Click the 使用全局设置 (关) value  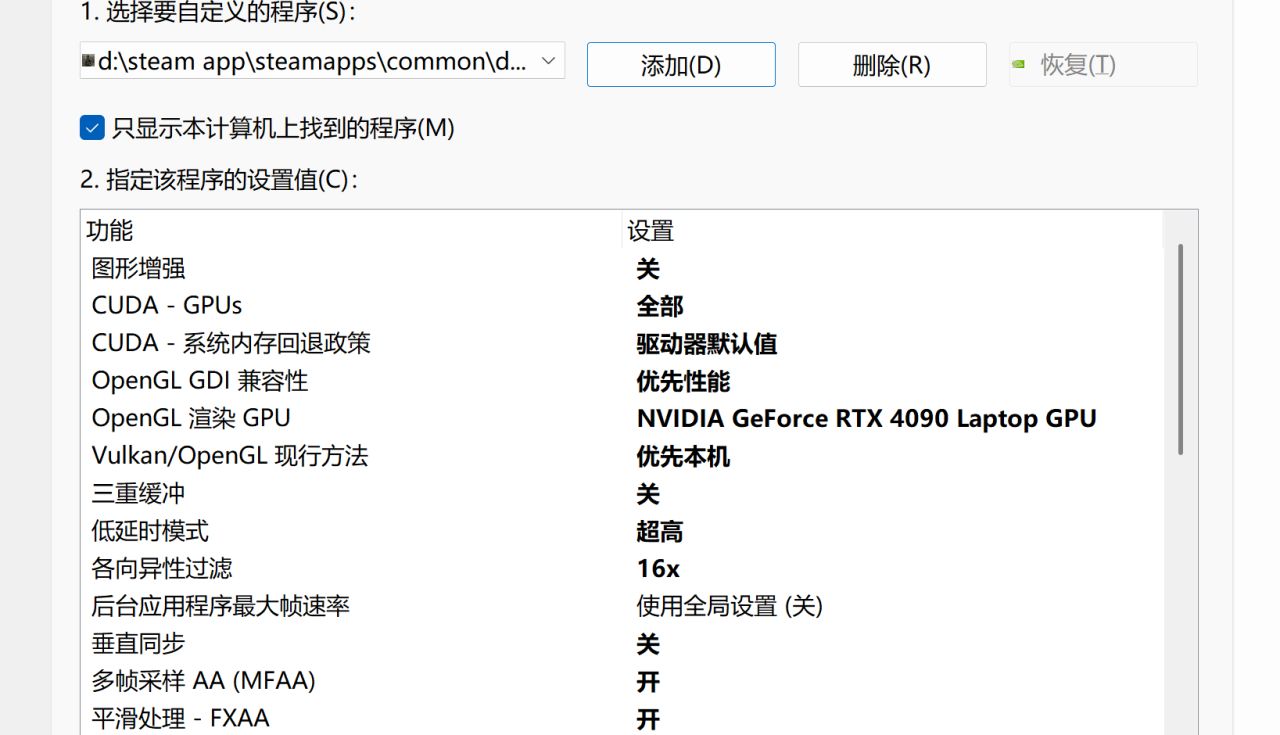(x=730, y=606)
